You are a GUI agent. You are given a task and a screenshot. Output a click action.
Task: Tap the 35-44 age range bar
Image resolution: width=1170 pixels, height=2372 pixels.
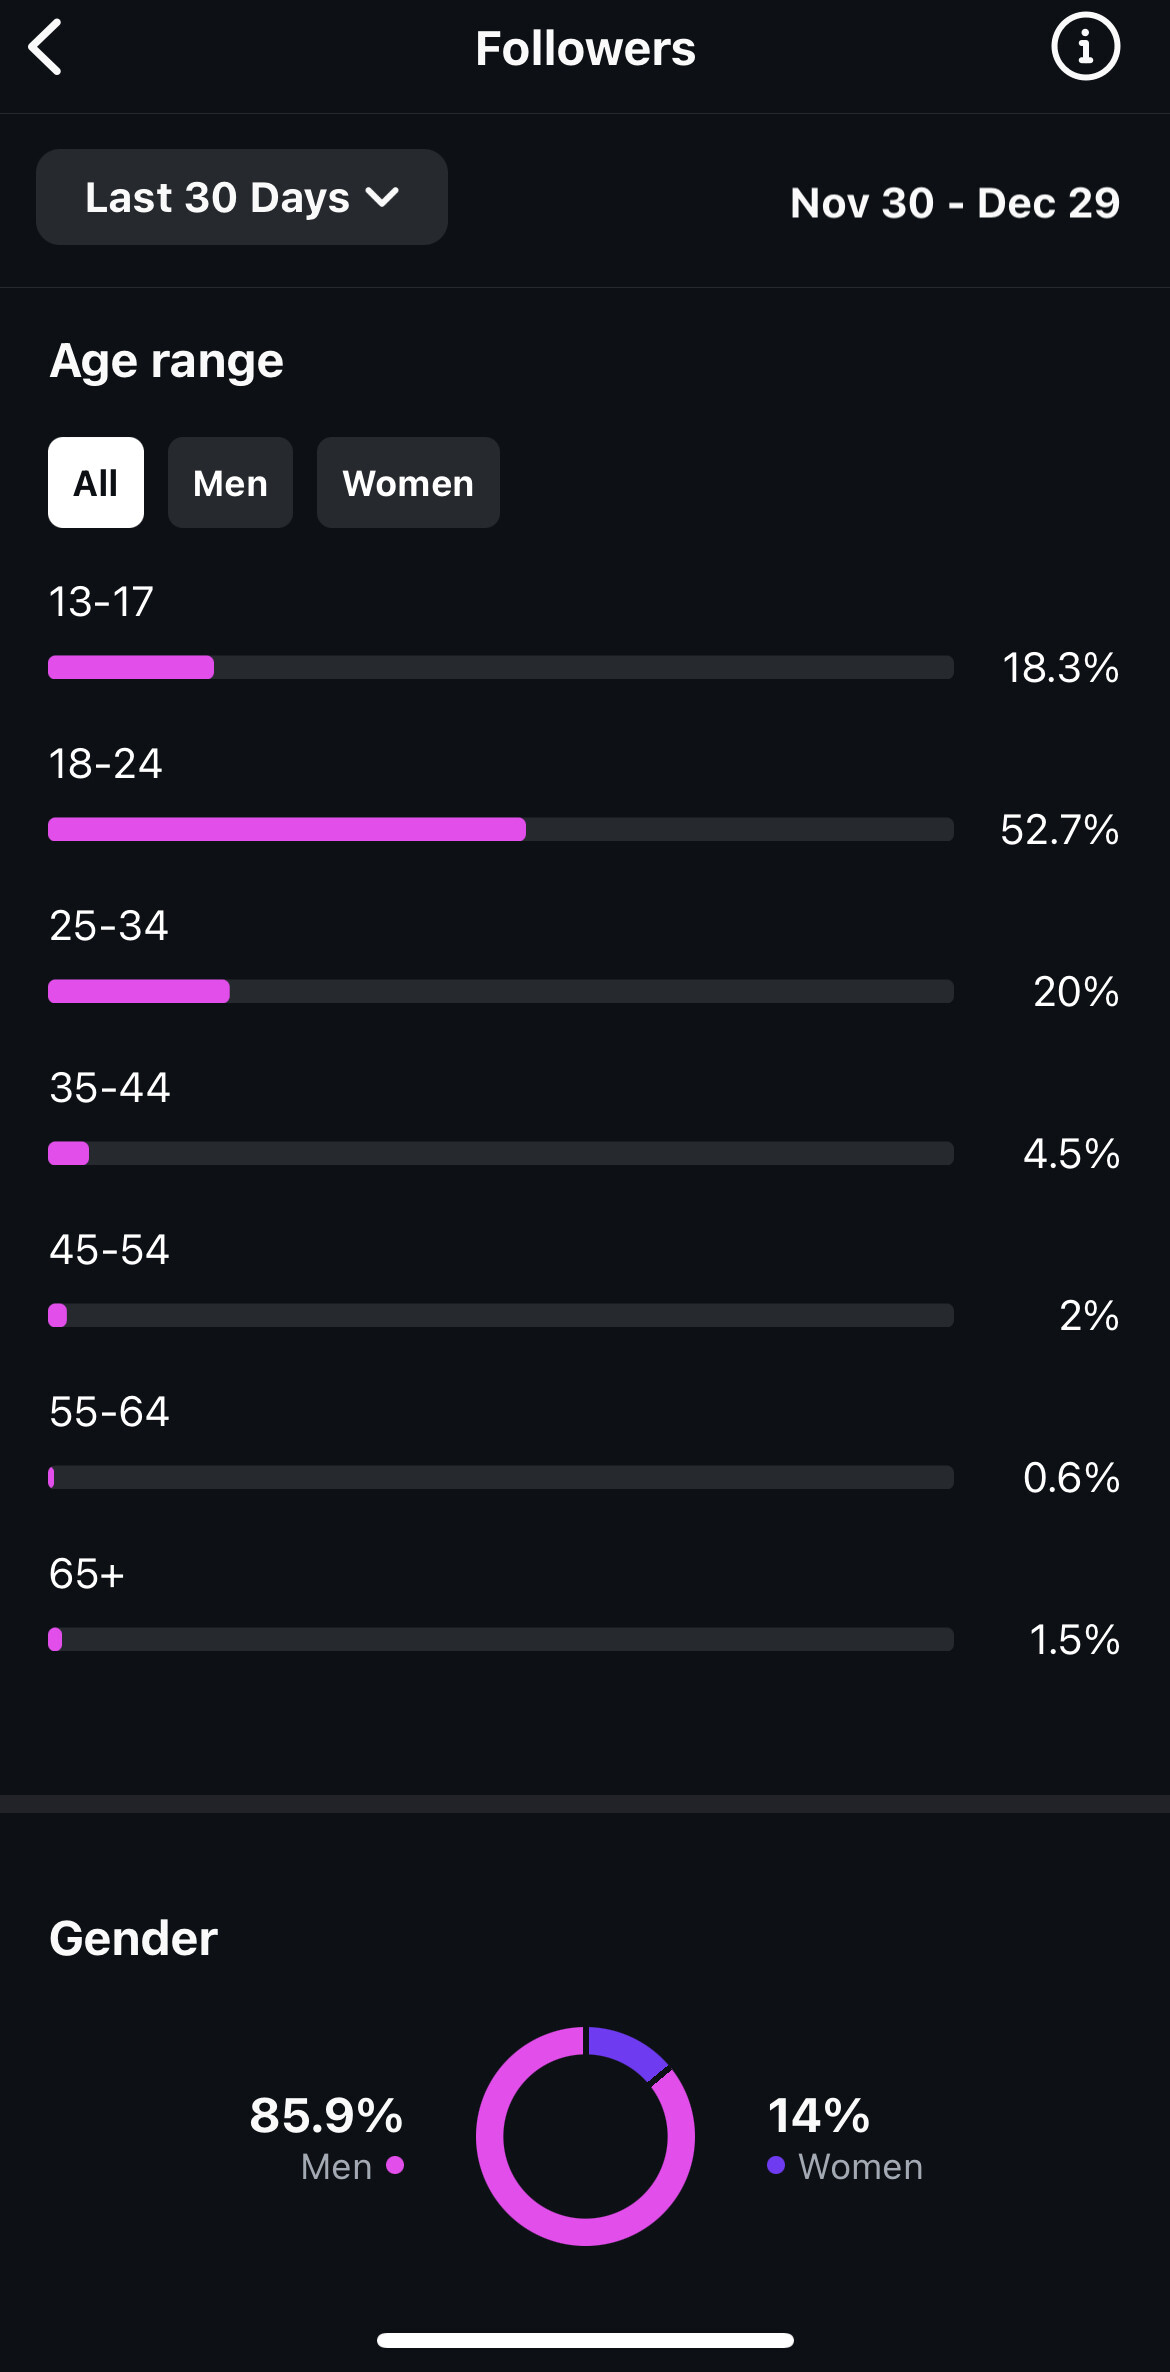501,1153
